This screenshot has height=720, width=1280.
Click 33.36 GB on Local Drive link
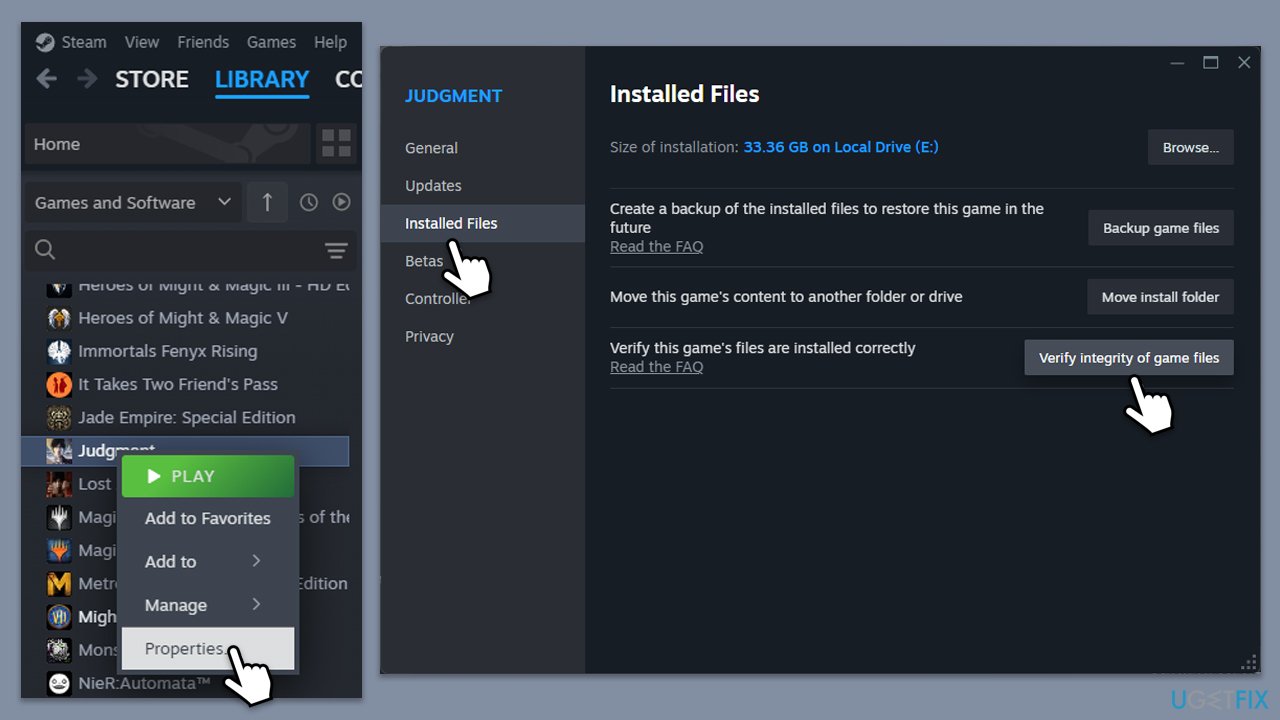pos(841,147)
